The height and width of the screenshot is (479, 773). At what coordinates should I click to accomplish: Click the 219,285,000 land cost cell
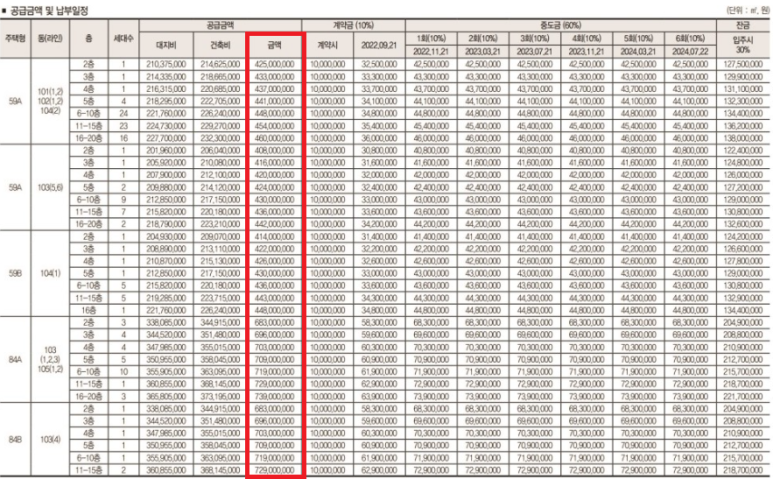coord(166,298)
